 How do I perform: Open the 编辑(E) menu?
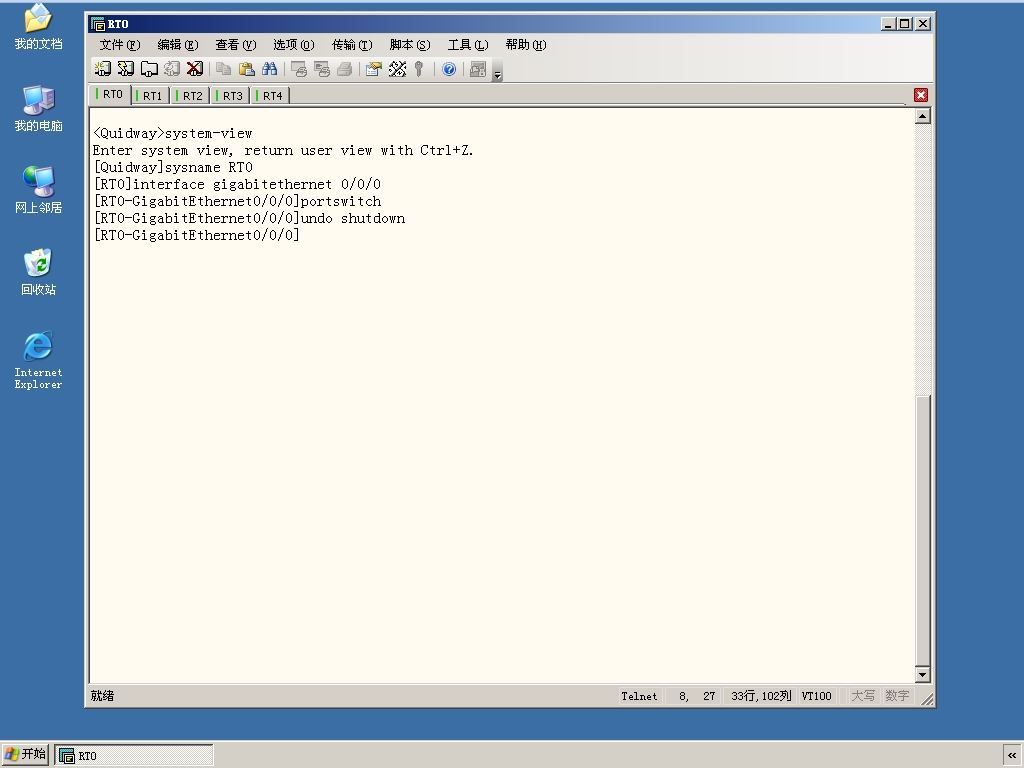(178, 44)
